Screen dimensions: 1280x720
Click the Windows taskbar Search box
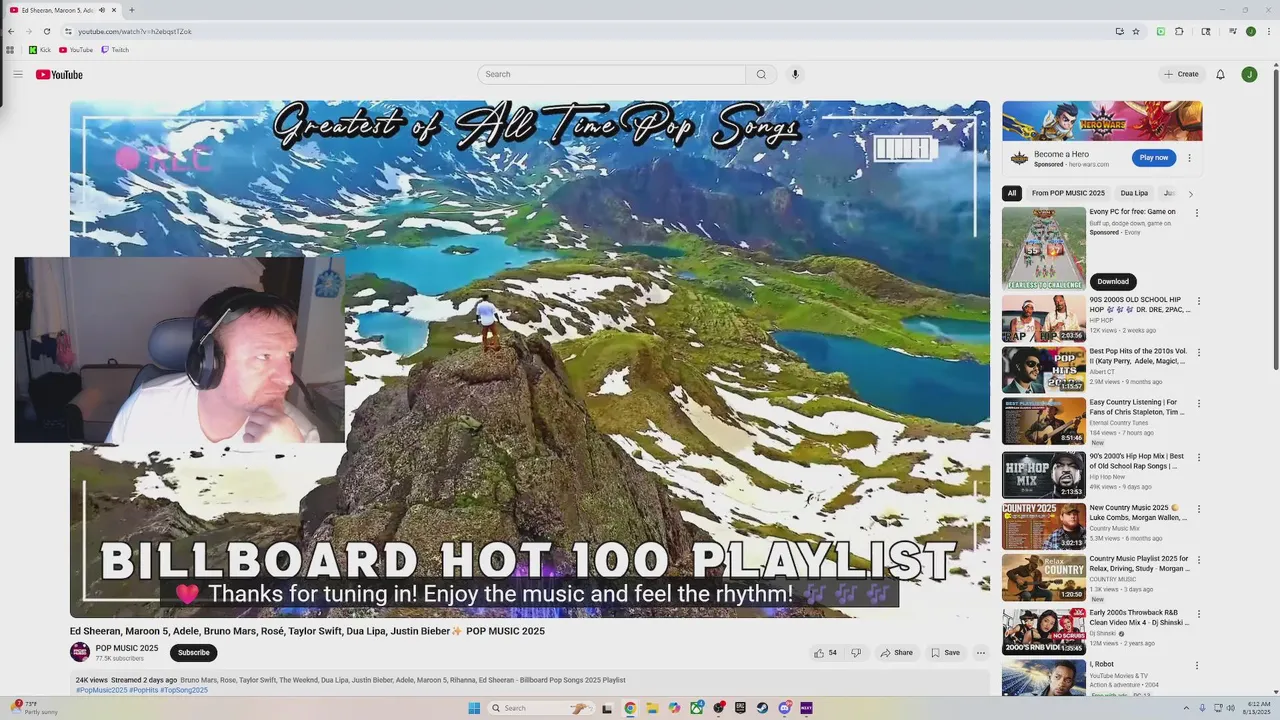click(x=541, y=708)
